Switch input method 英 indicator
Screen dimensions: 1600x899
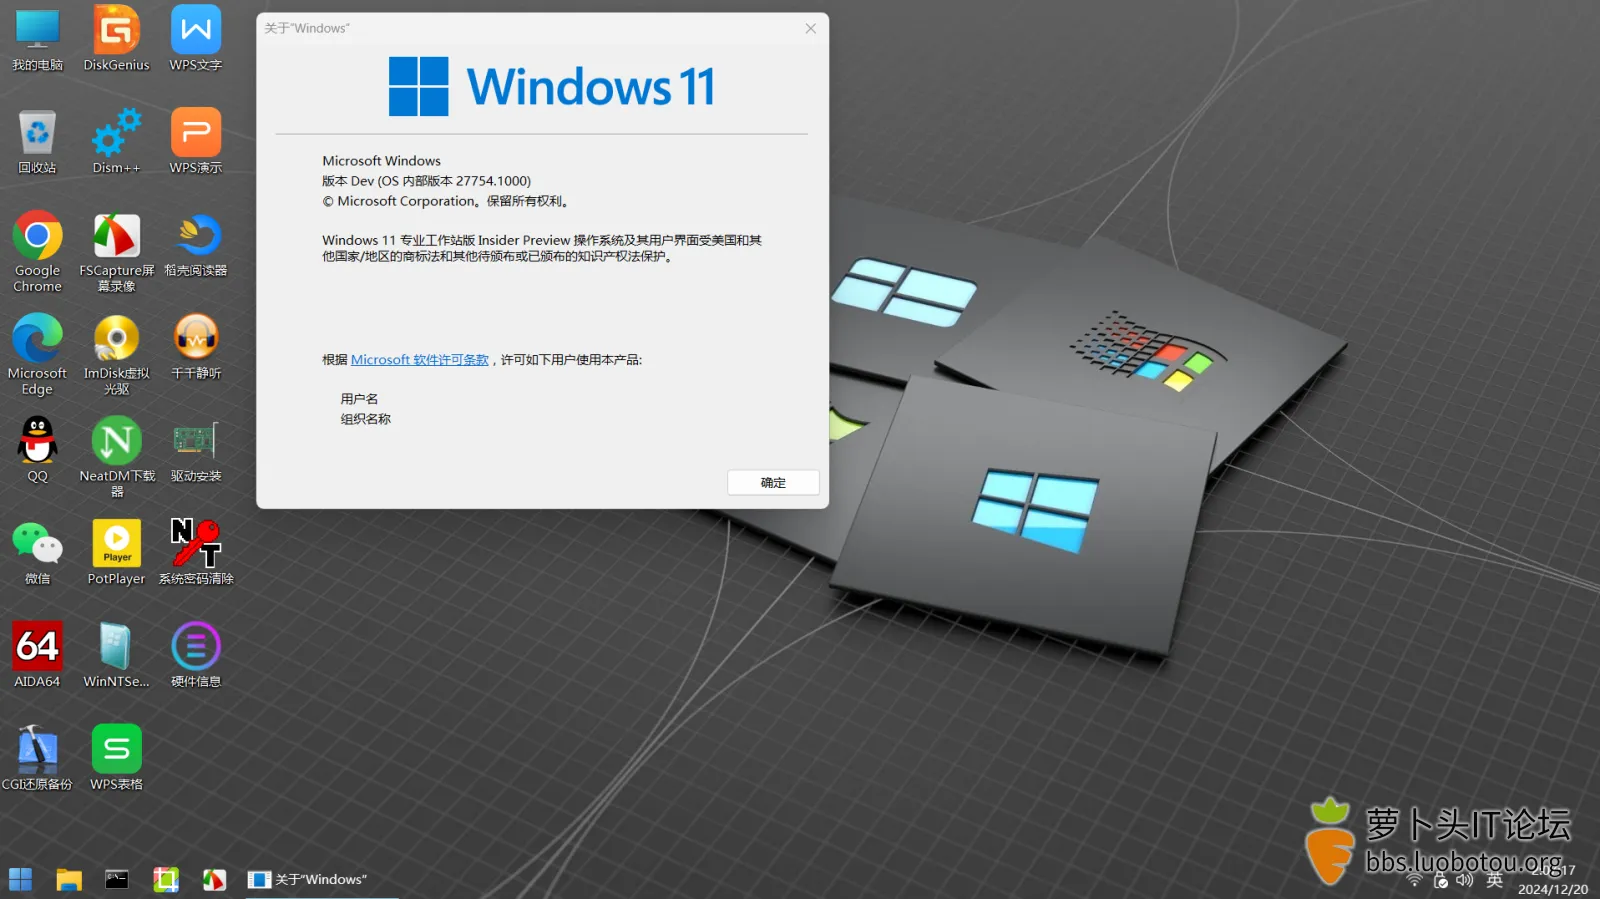coord(1495,880)
